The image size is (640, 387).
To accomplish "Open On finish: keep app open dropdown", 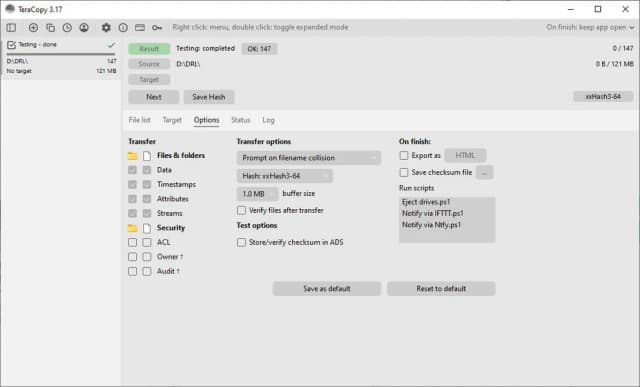I will pyautogui.click(x=590, y=27).
